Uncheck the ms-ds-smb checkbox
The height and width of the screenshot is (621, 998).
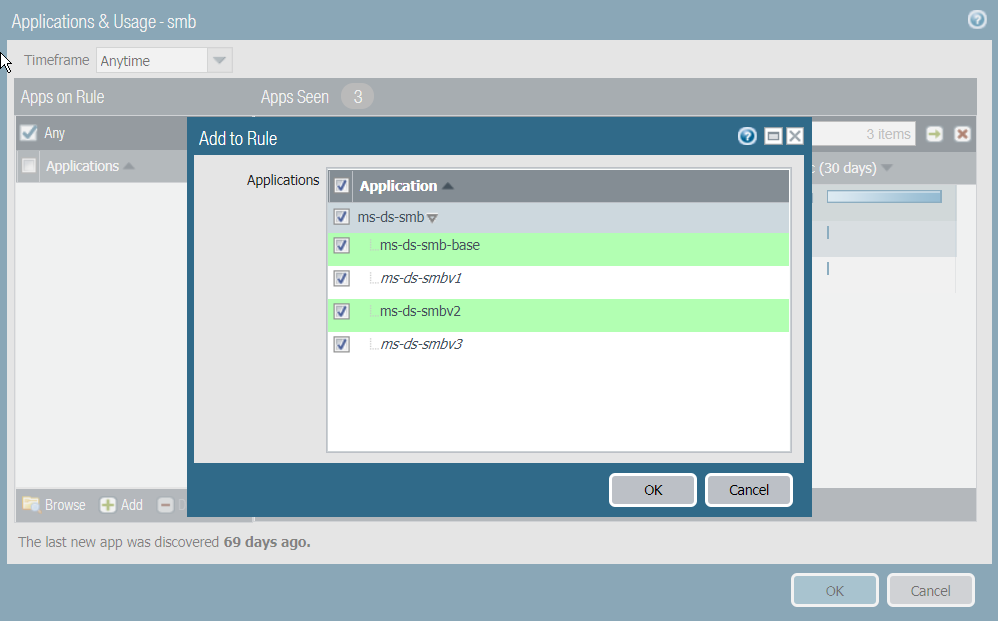[x=342, y=217]
